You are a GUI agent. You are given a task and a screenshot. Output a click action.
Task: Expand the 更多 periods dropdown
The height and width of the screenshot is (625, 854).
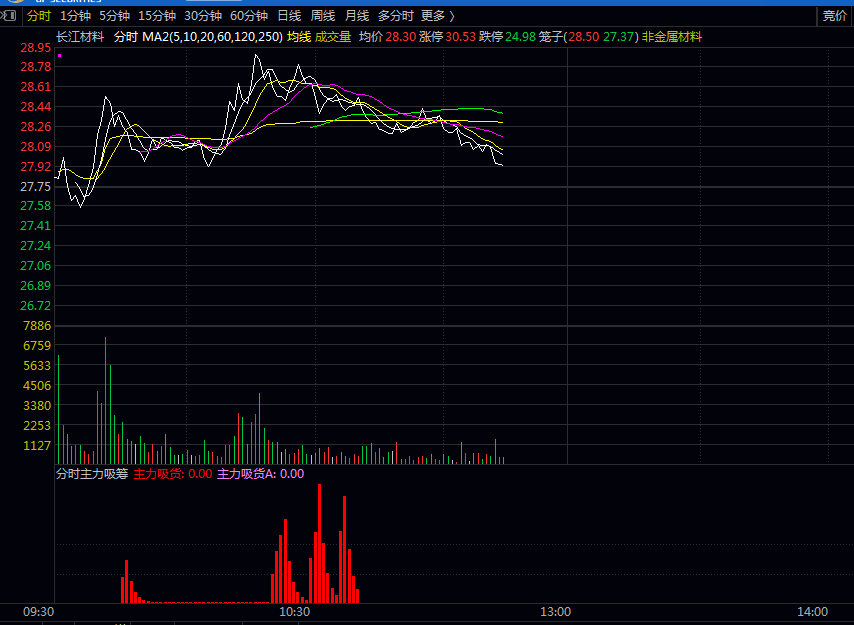437,16
